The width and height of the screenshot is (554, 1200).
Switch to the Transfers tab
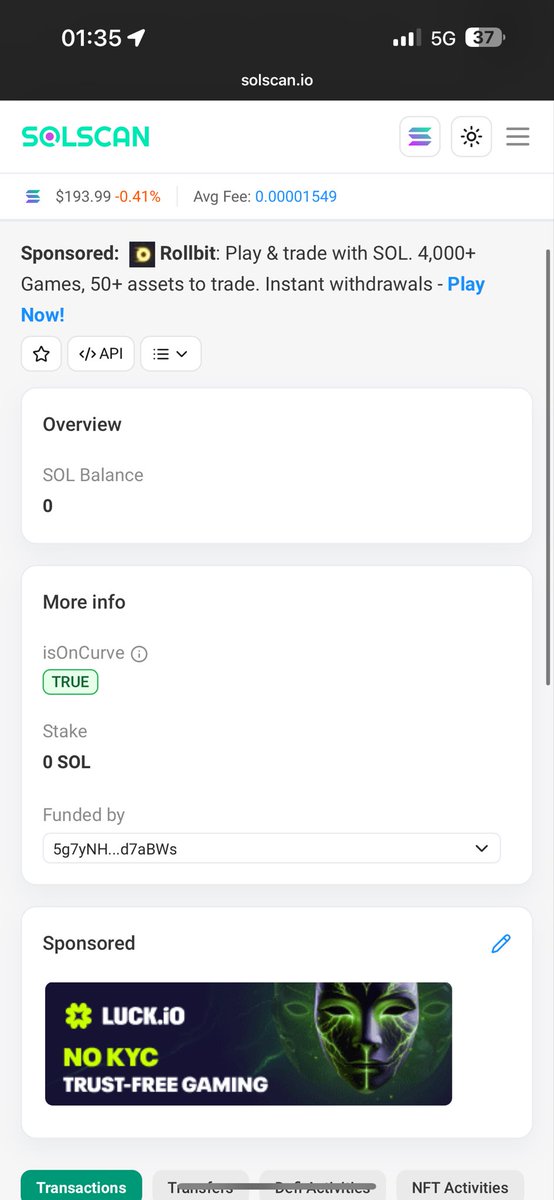tap(200, 1187)
